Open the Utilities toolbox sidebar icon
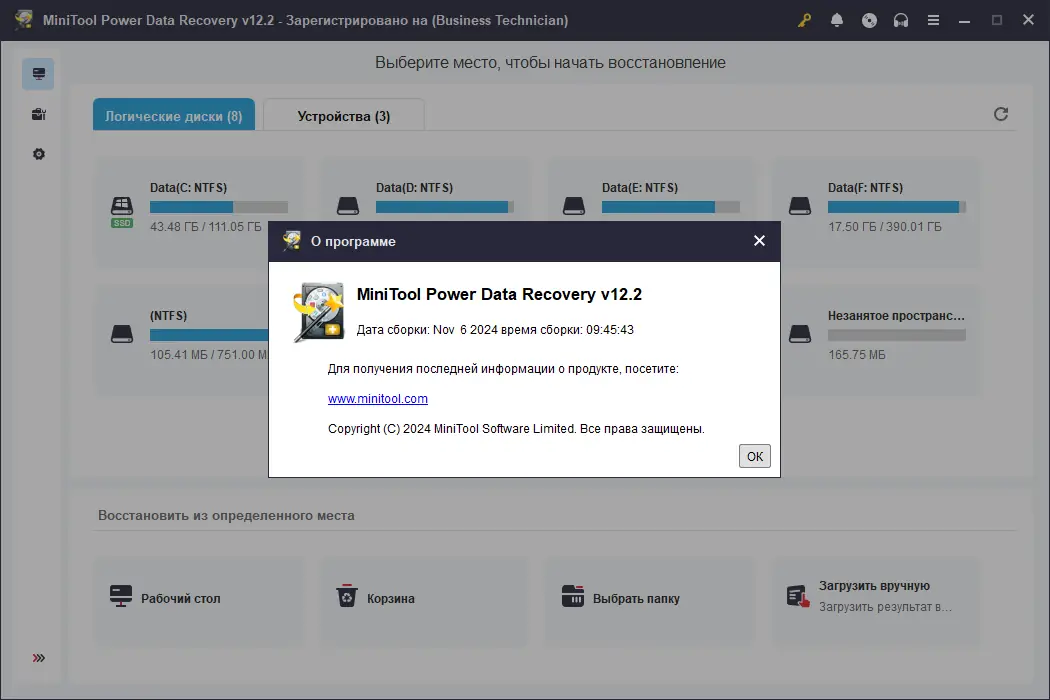 (39, 114)
